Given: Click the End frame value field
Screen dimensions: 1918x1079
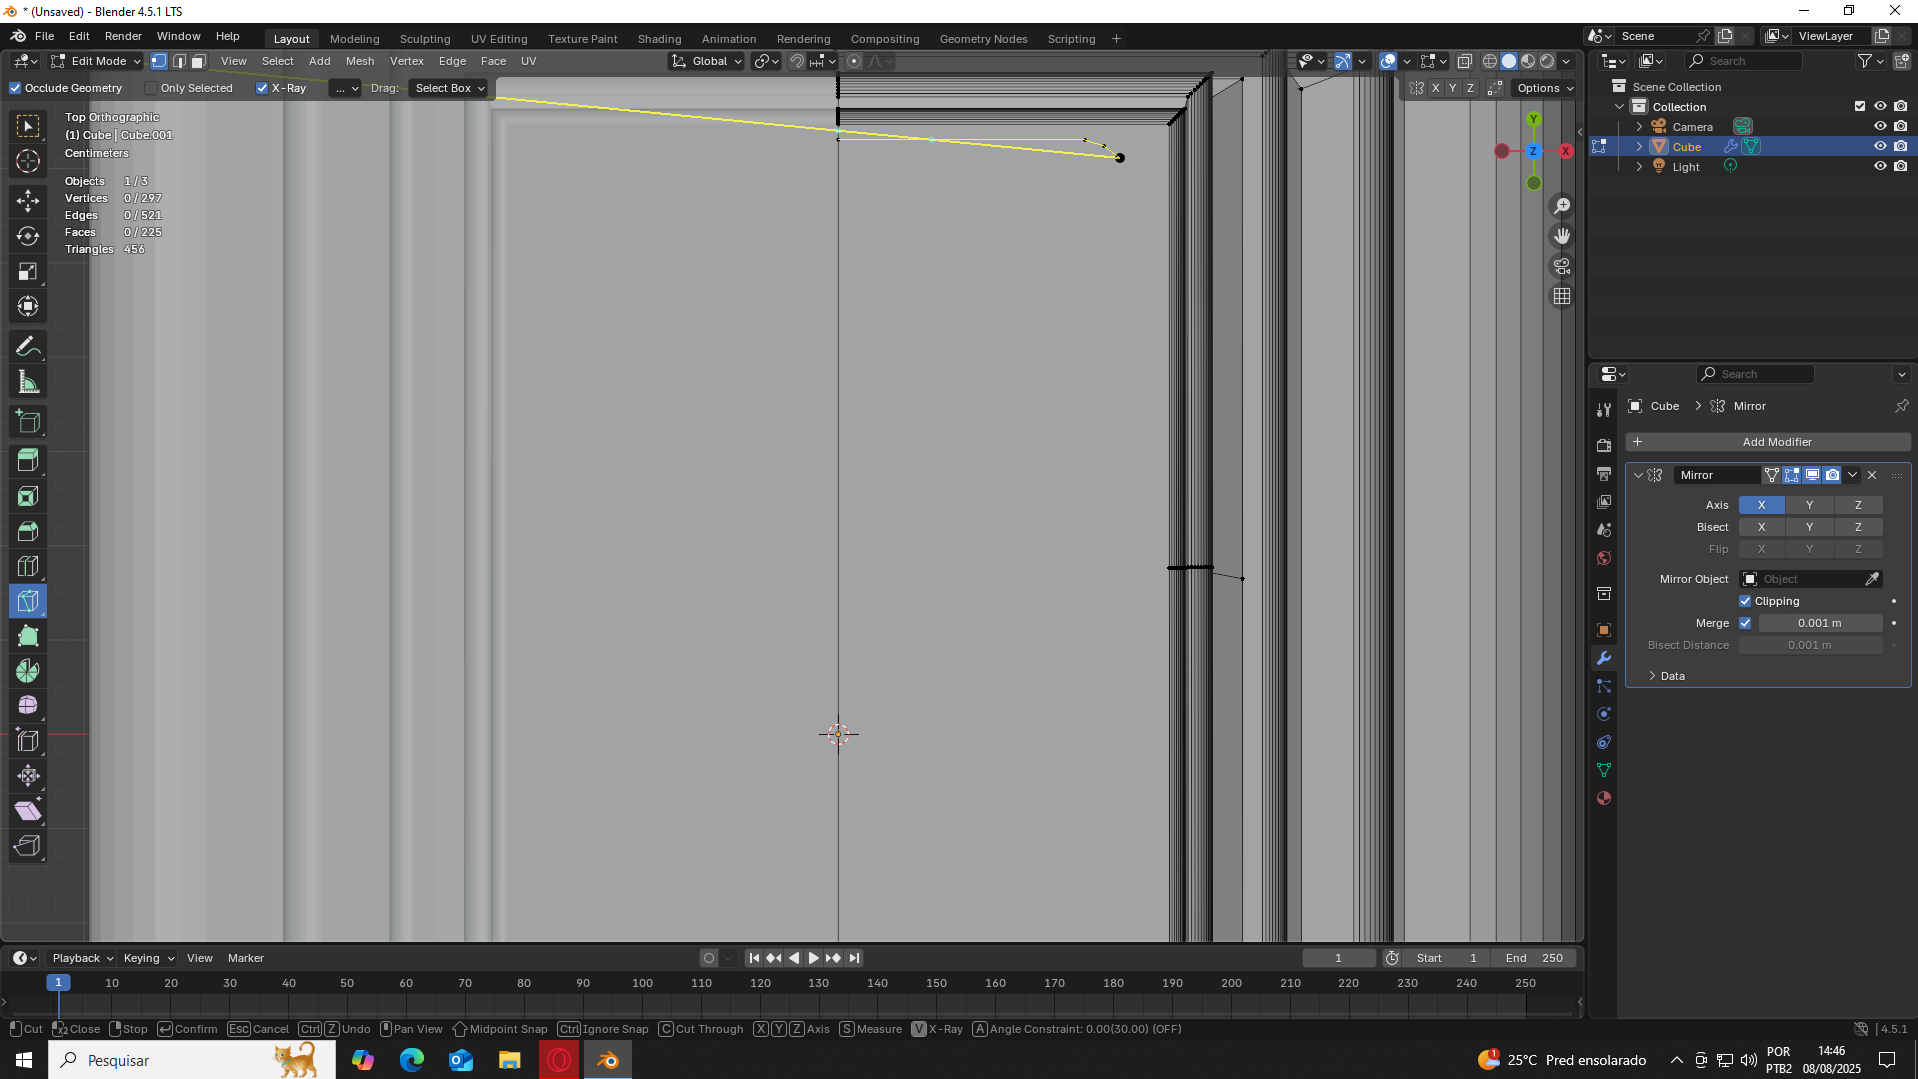Looking at the screenshot, I should (1534, 958).
